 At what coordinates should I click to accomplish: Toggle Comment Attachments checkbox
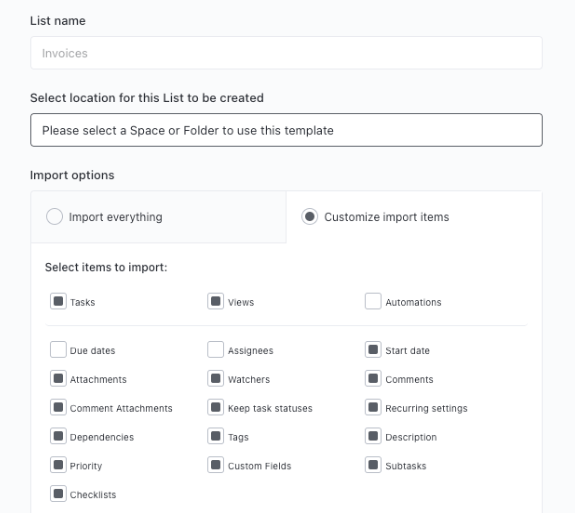[x=58, y=407]
